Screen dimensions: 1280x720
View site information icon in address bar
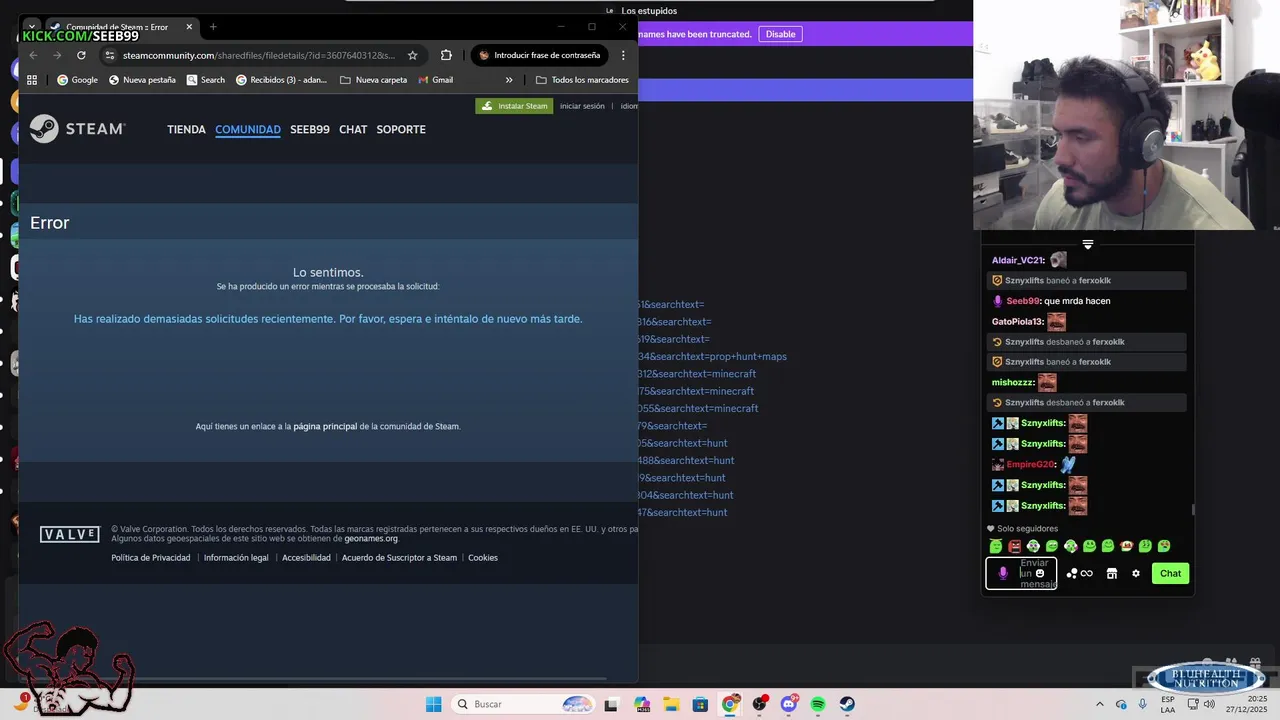[110, 55]
